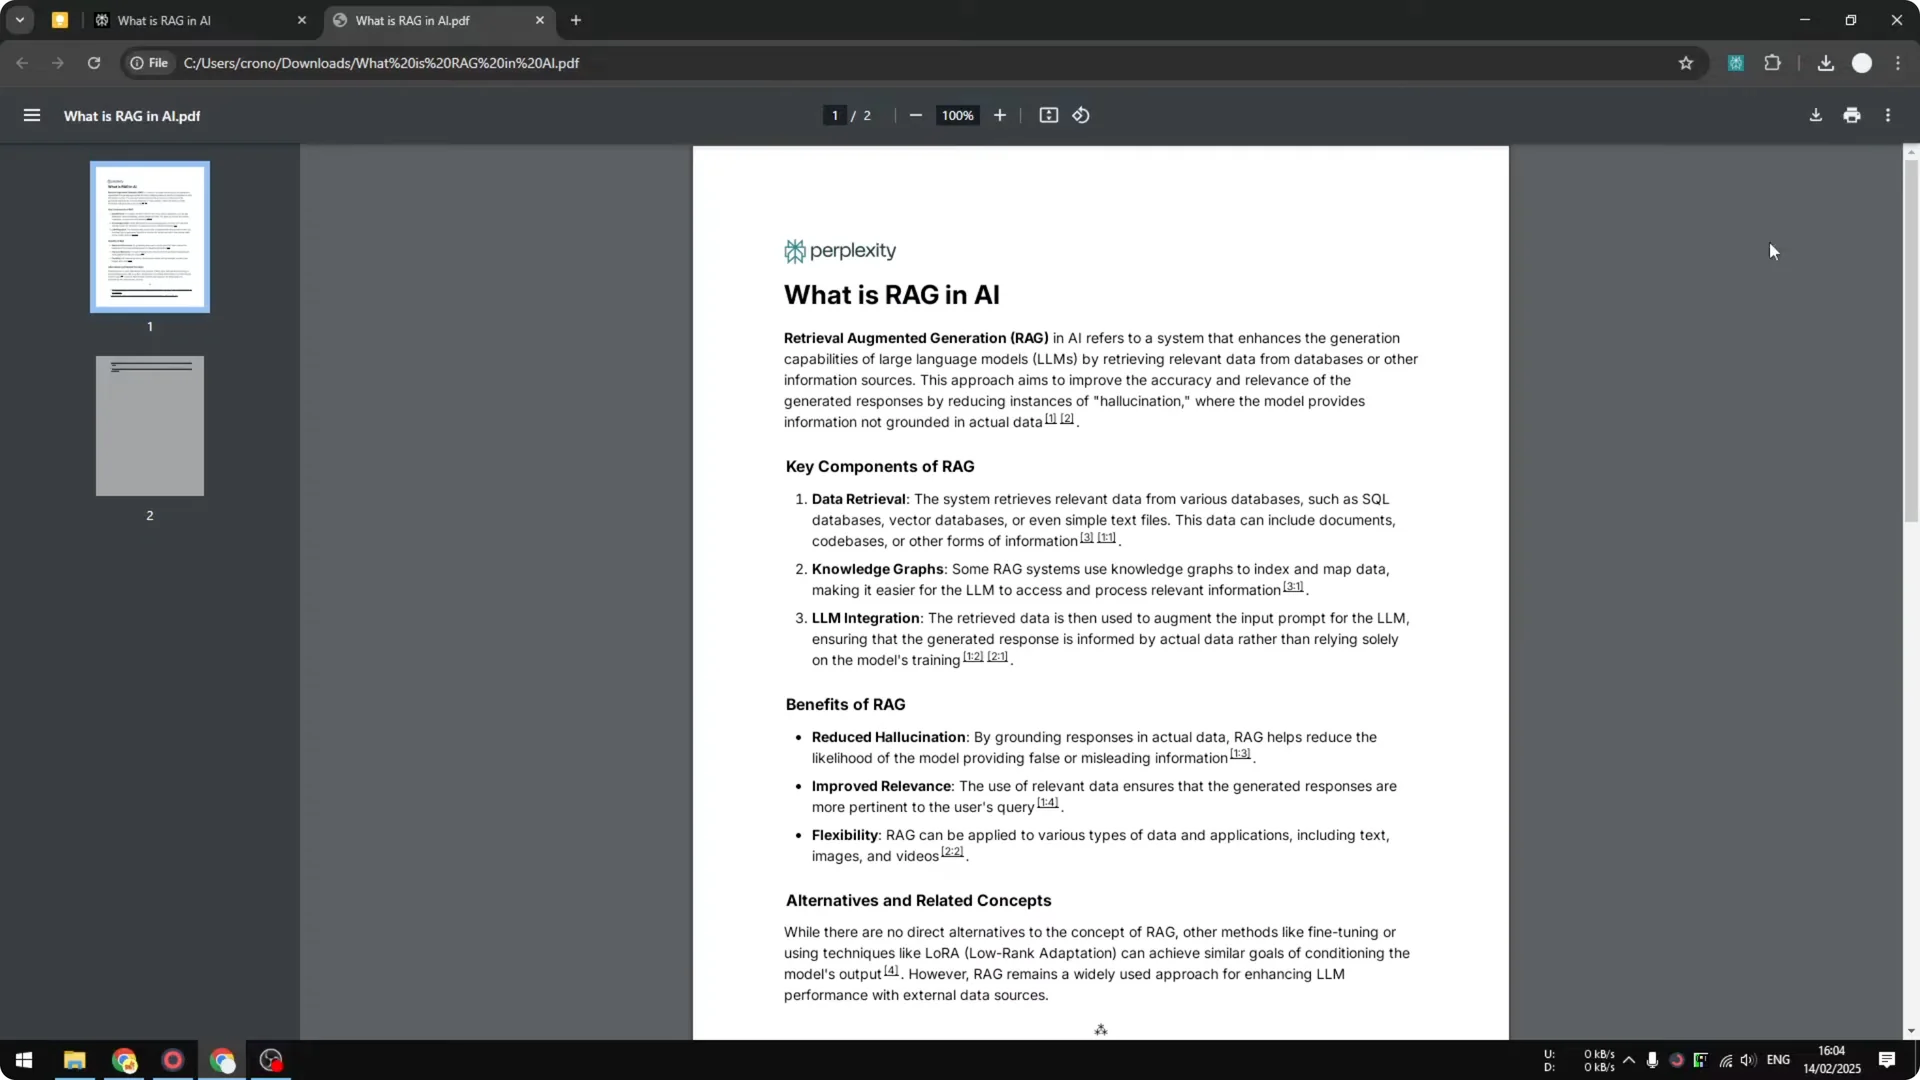Bookmark this page with the star icon

click(x=1686, y=62)
